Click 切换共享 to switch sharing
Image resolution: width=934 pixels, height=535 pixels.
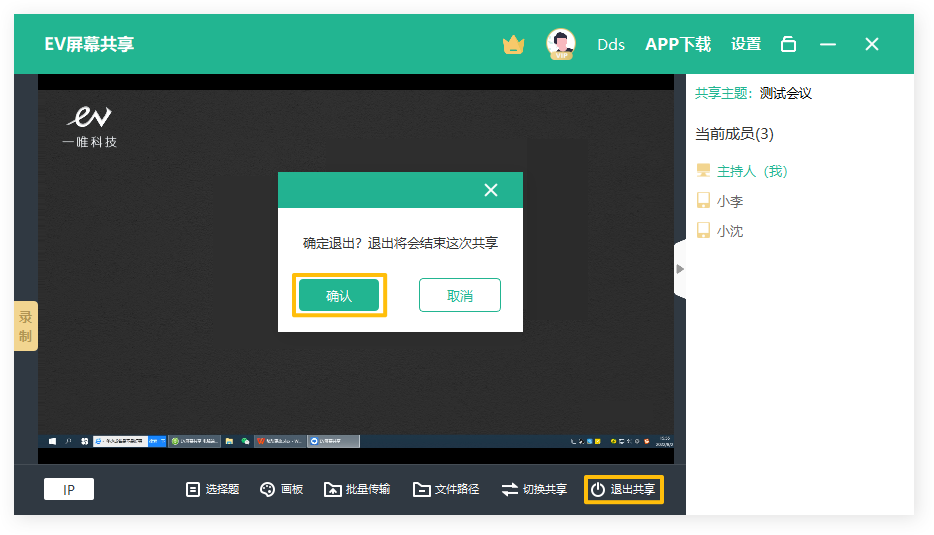[x=534, y=489]
